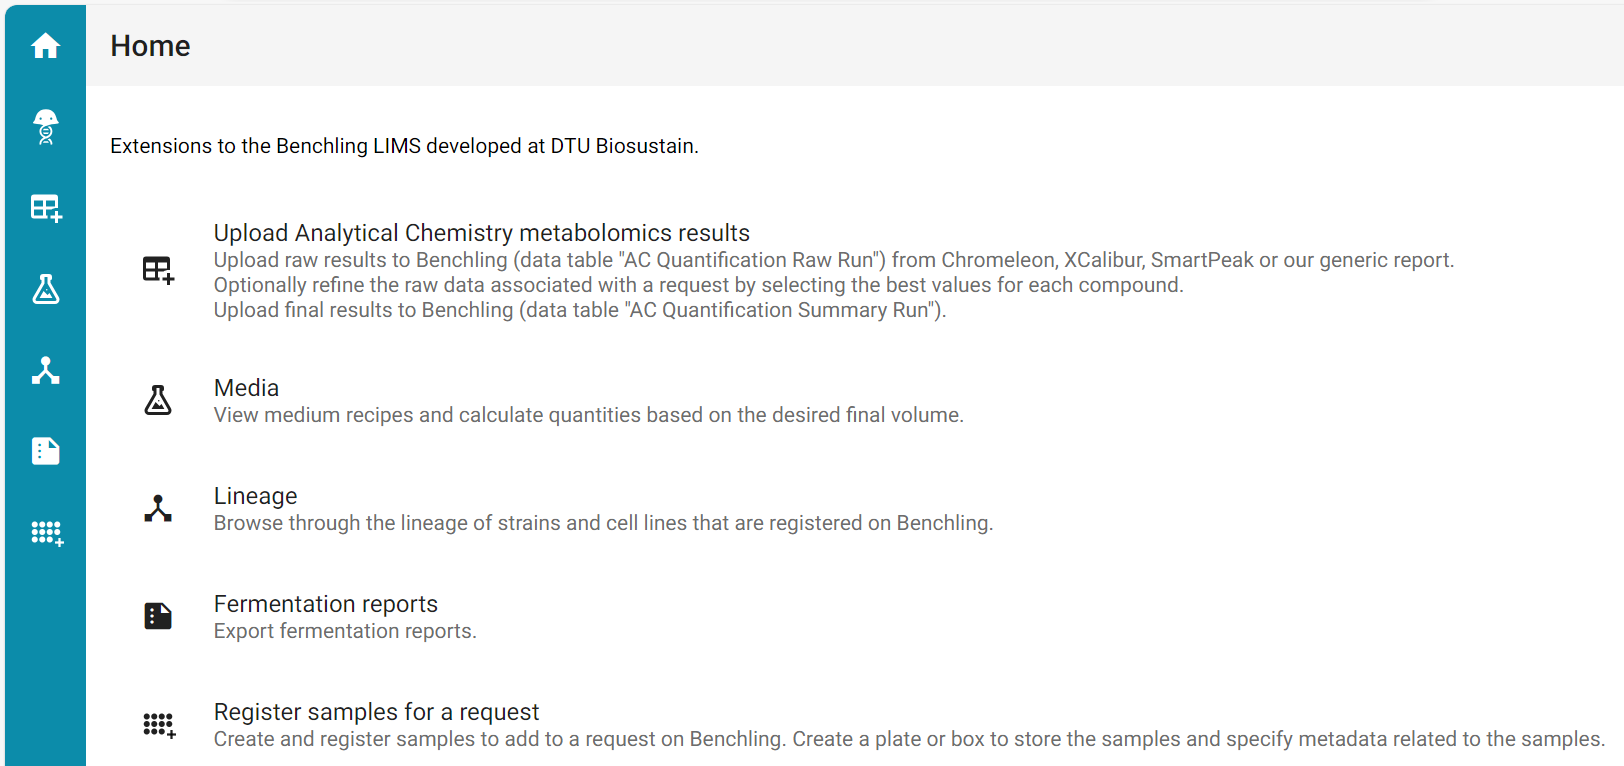Click the Home page title

[x=150, y=46]
